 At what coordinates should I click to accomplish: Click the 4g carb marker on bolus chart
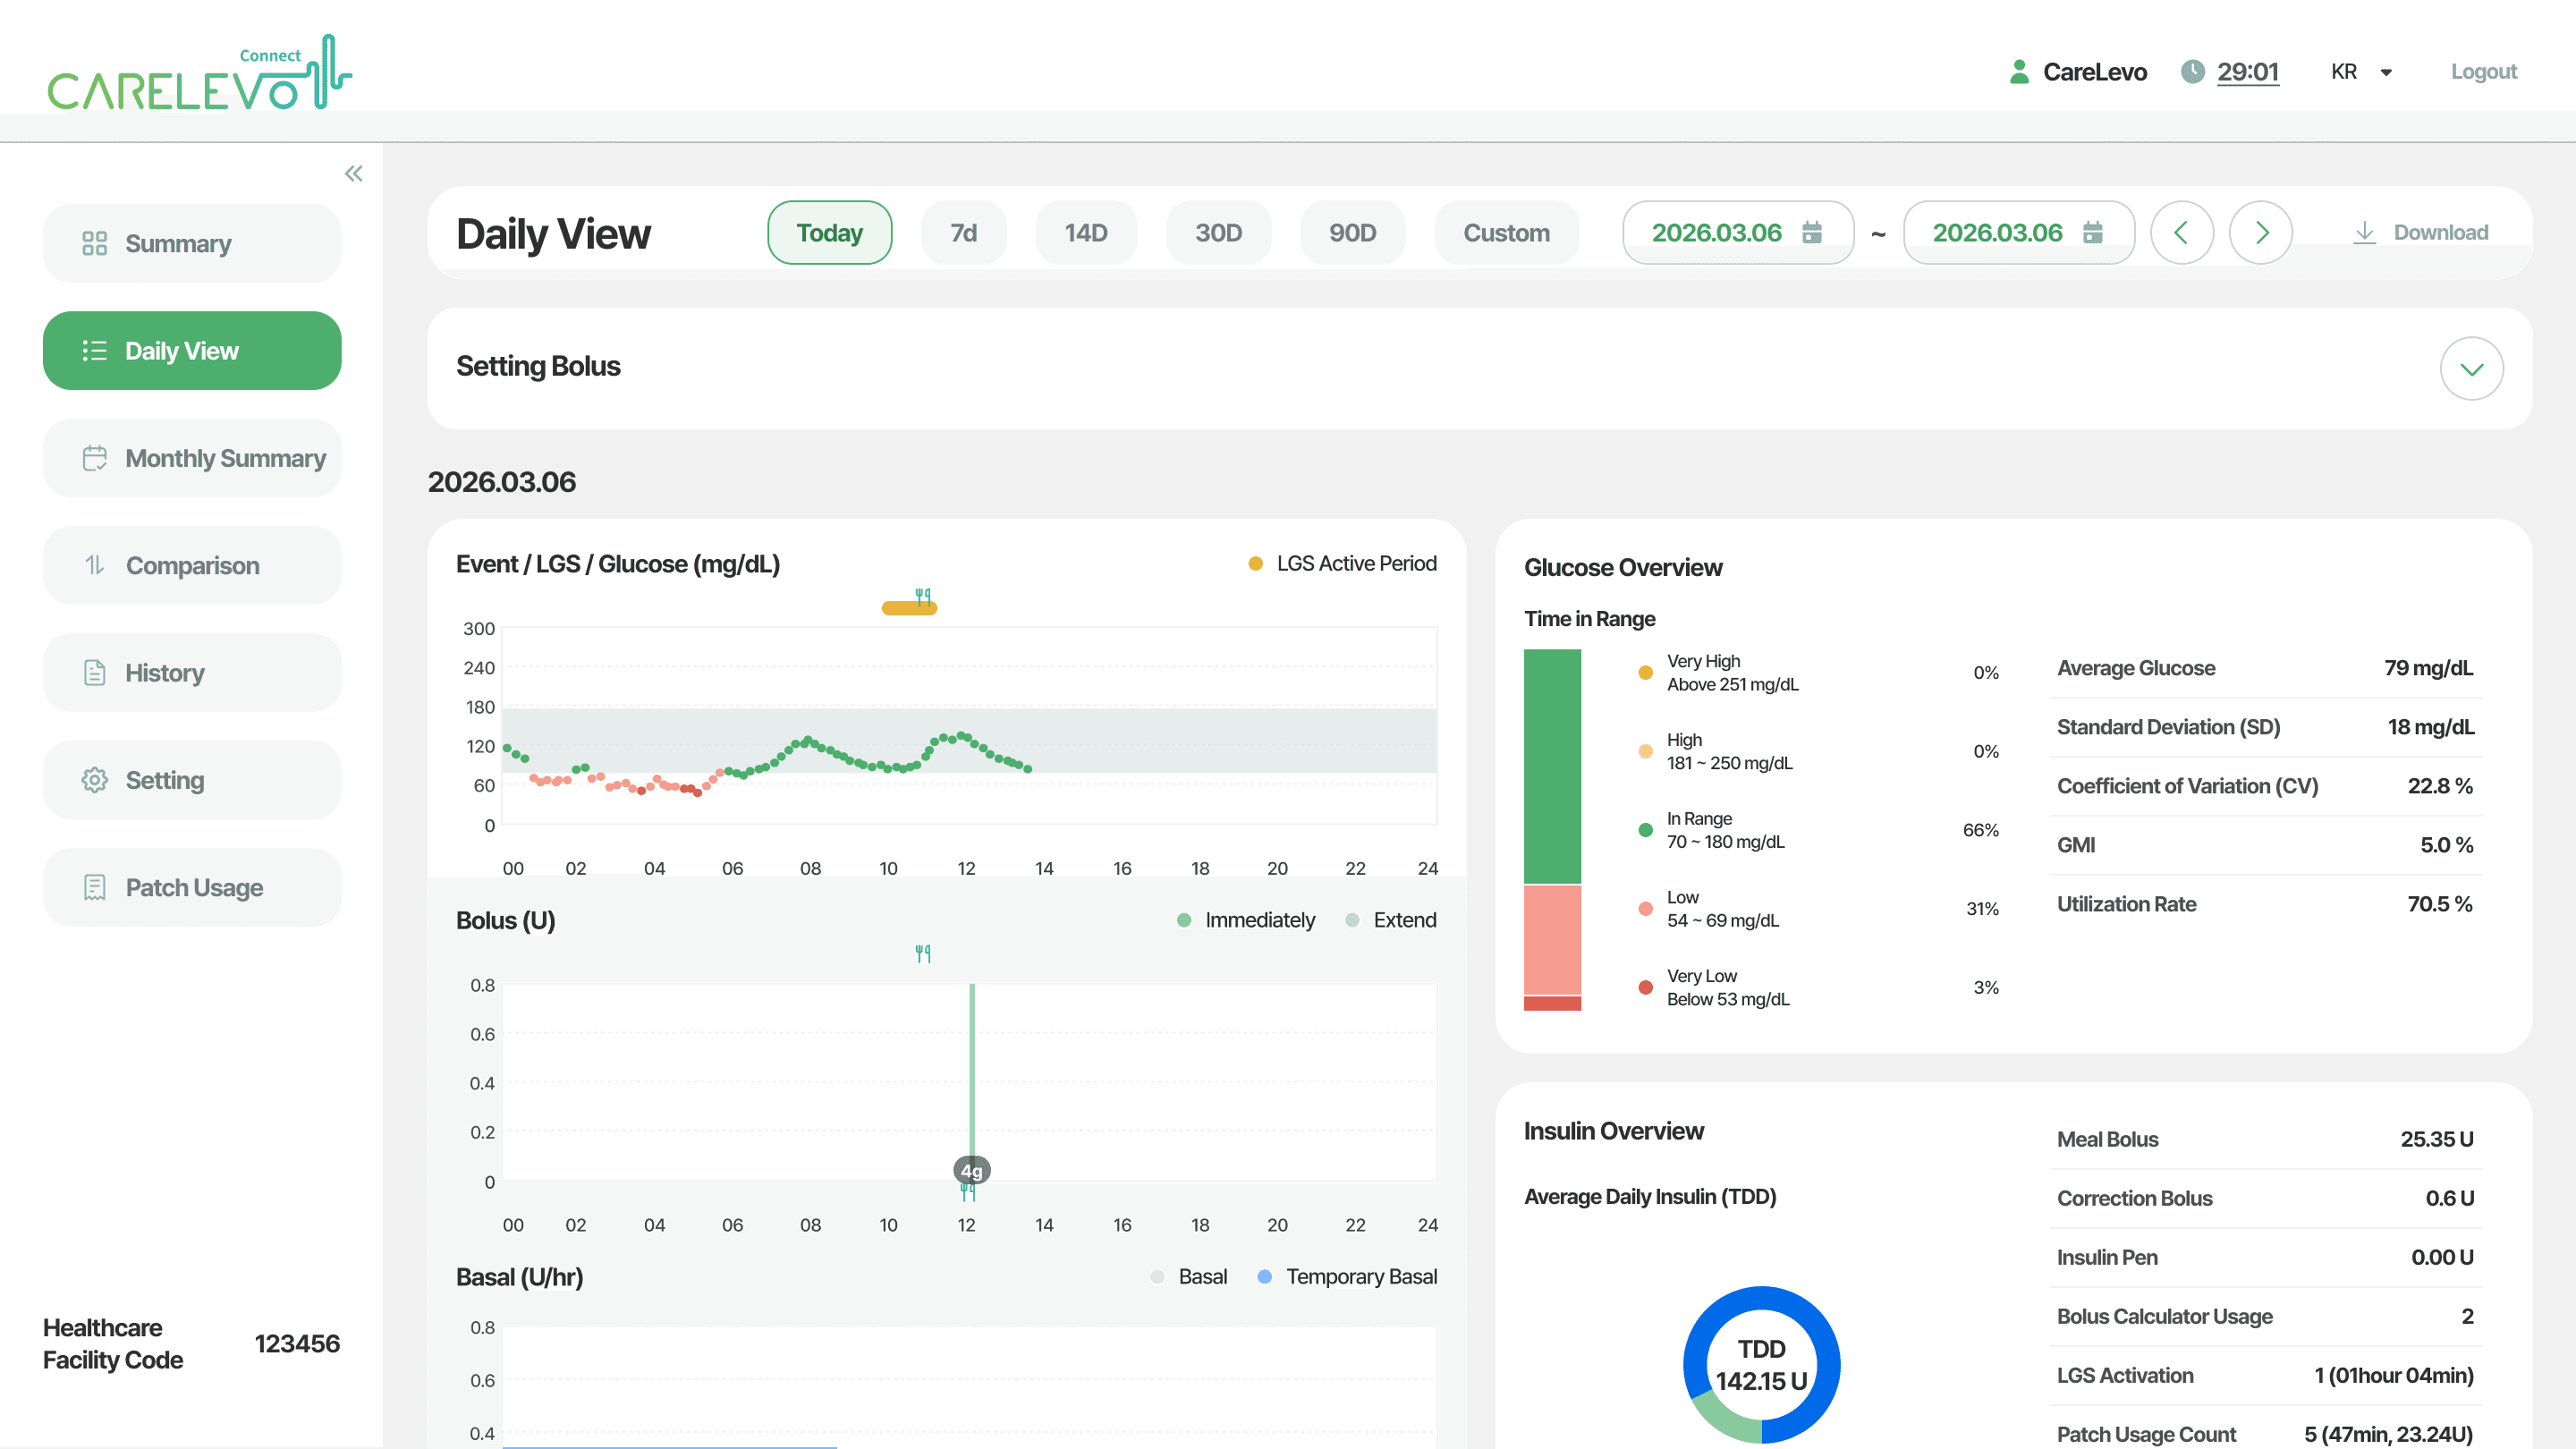click(971, 1170)
